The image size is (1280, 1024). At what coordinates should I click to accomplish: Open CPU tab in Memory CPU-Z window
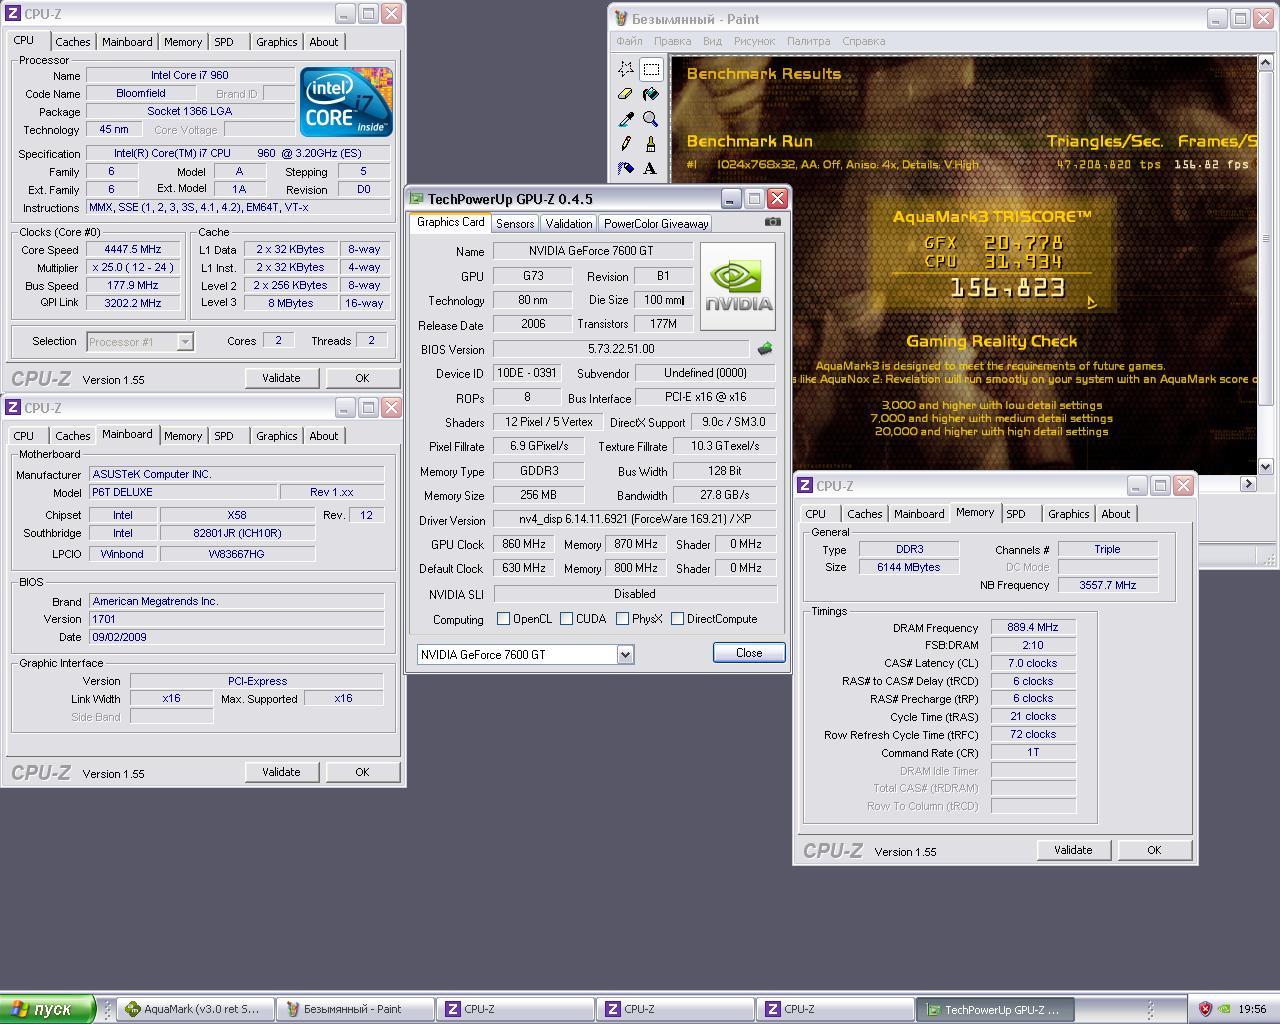(816, 514)
